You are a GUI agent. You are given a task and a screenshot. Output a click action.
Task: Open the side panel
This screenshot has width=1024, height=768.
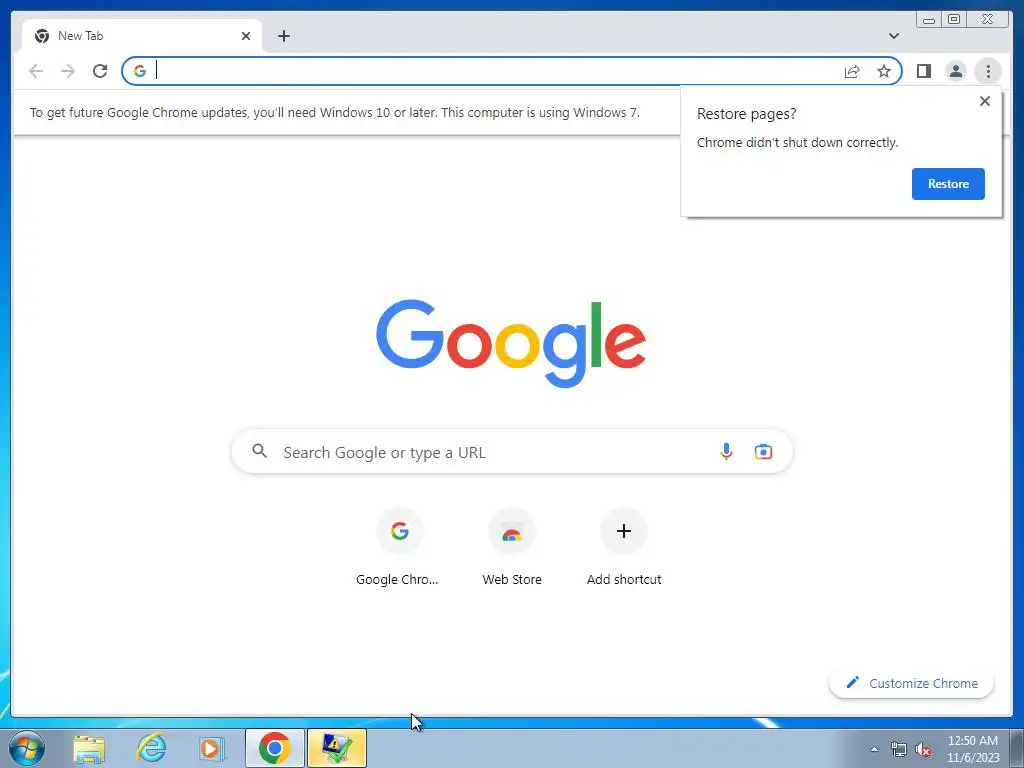pyautogui.click(x=923, y=71)
